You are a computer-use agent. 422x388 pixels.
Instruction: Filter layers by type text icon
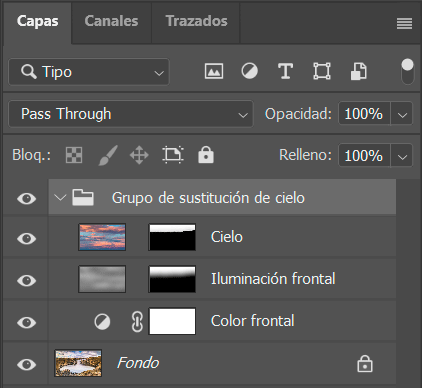point(285,71)
